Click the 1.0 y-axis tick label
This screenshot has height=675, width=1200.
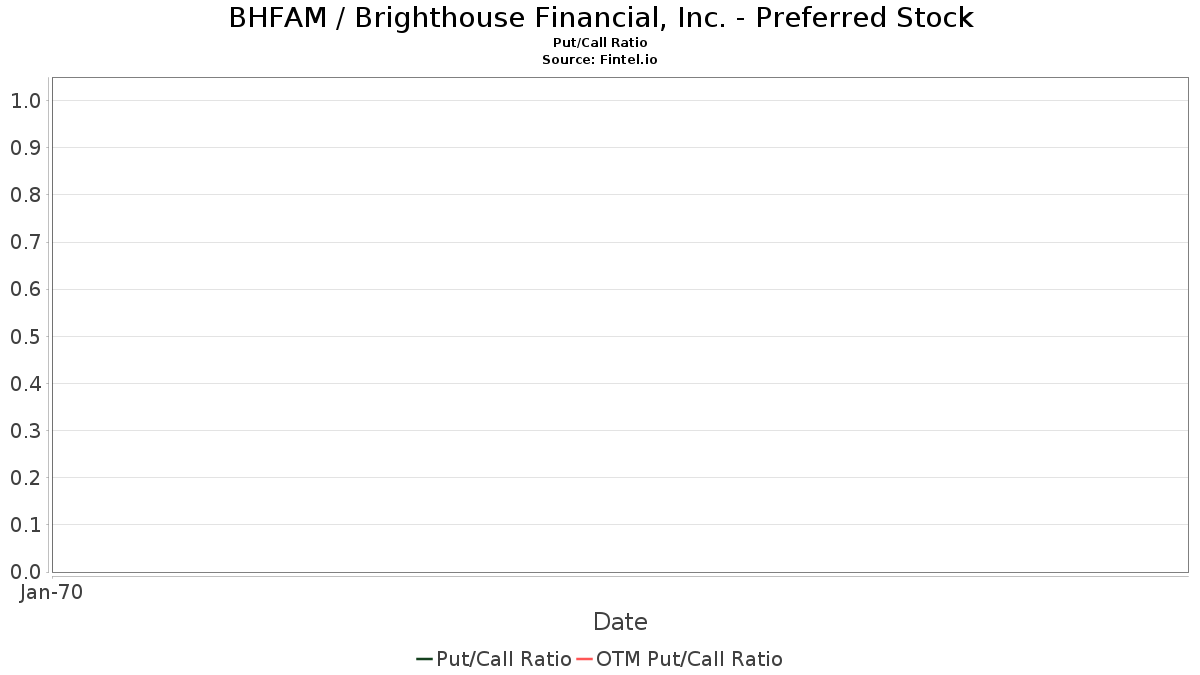[25, 101]
